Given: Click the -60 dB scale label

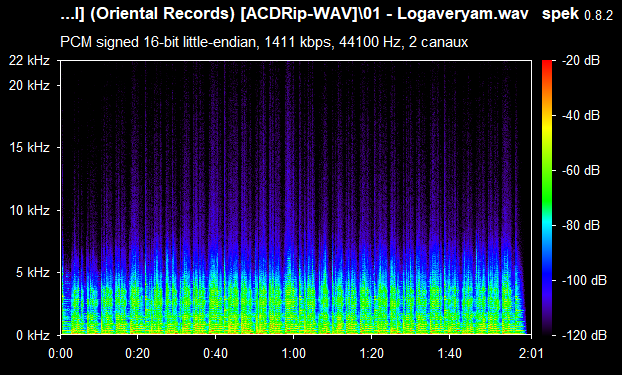Looking at the screenshot, I should [580, 171].
